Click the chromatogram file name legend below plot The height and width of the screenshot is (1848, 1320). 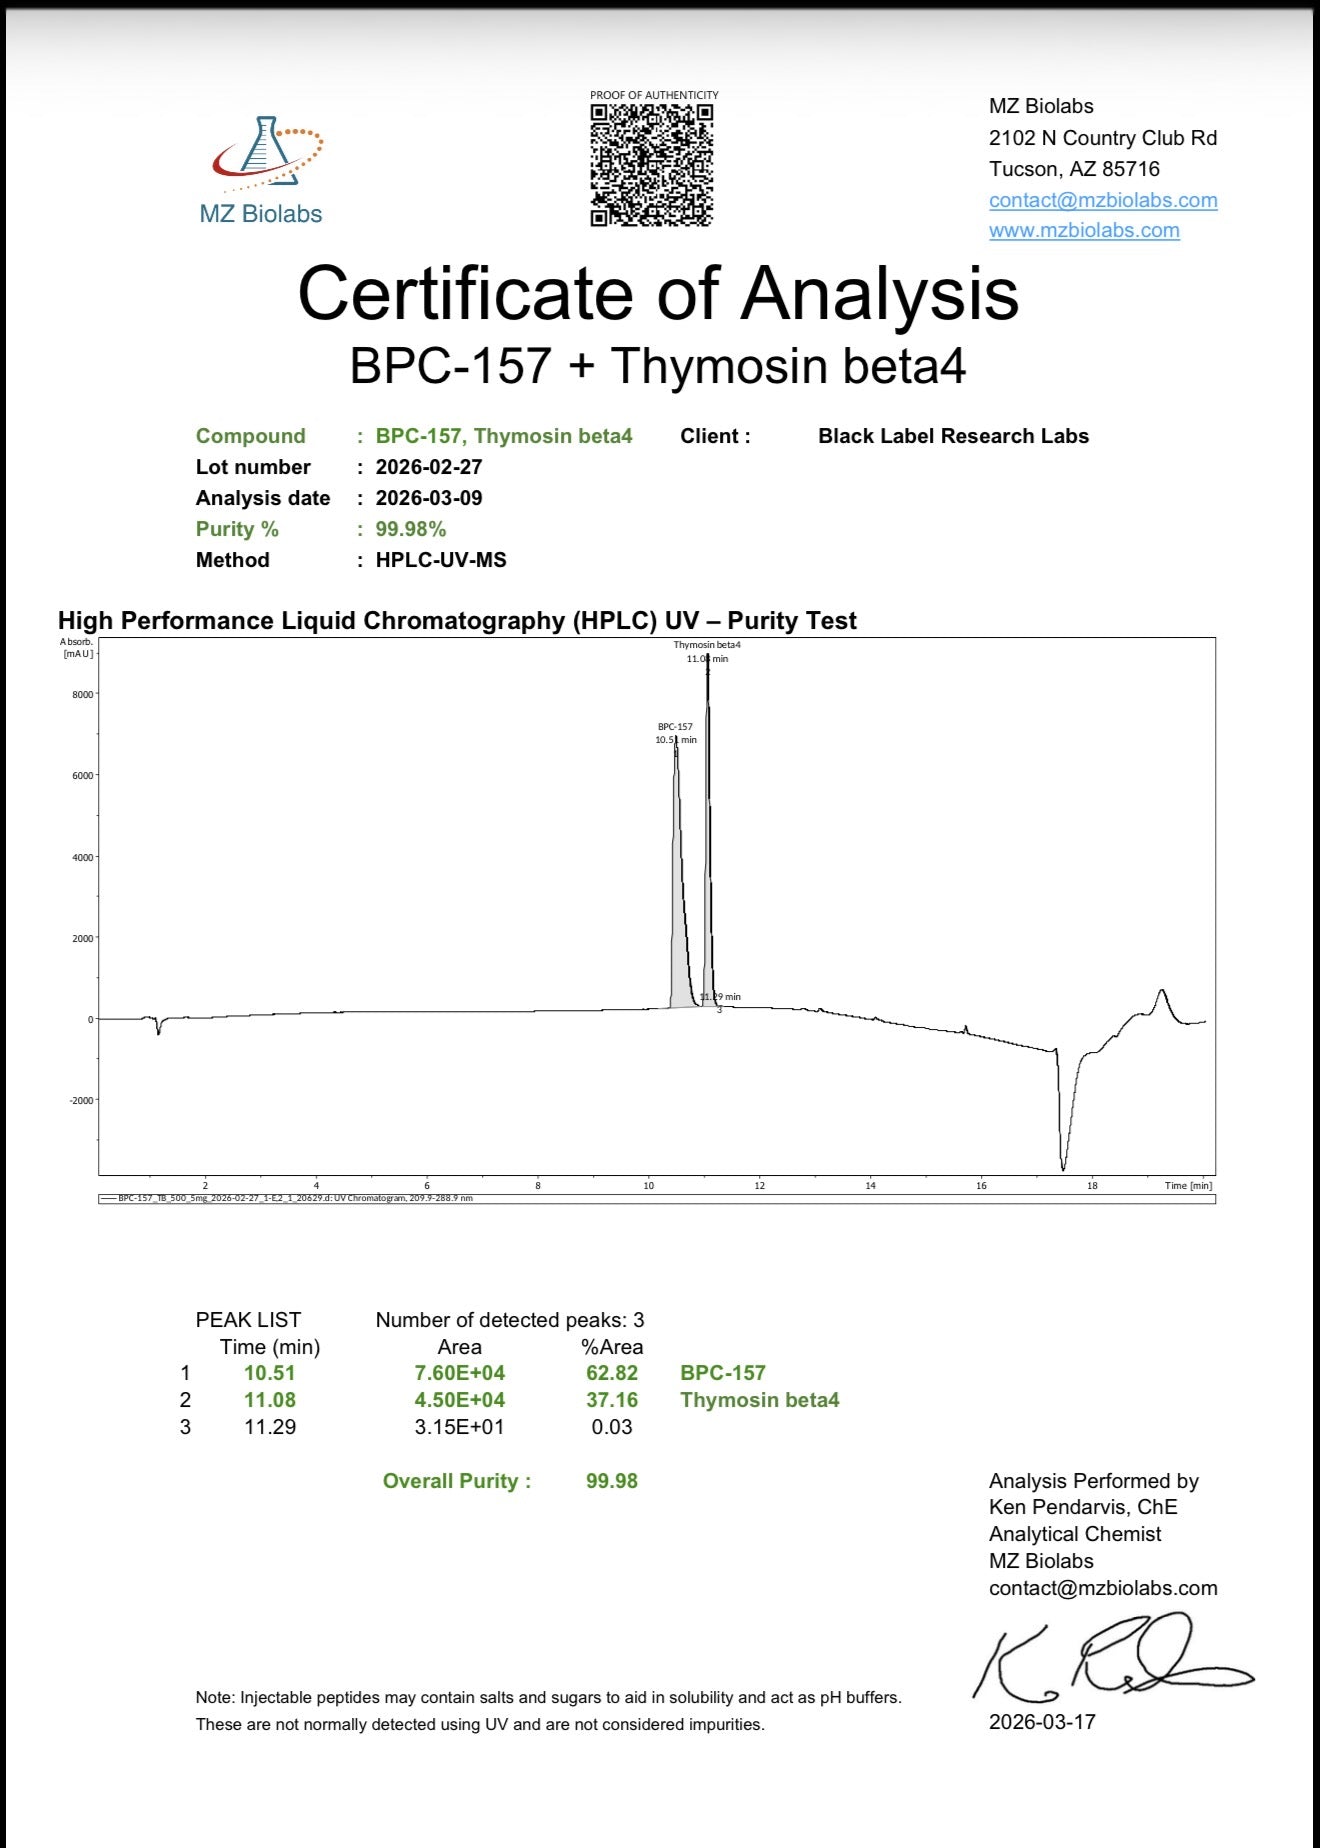[295, 1198]
